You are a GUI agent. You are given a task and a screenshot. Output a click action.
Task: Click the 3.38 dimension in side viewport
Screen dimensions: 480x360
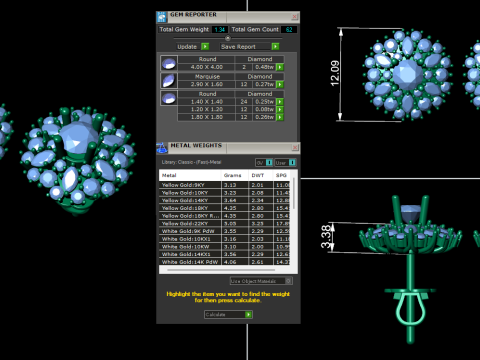point(327,237)
